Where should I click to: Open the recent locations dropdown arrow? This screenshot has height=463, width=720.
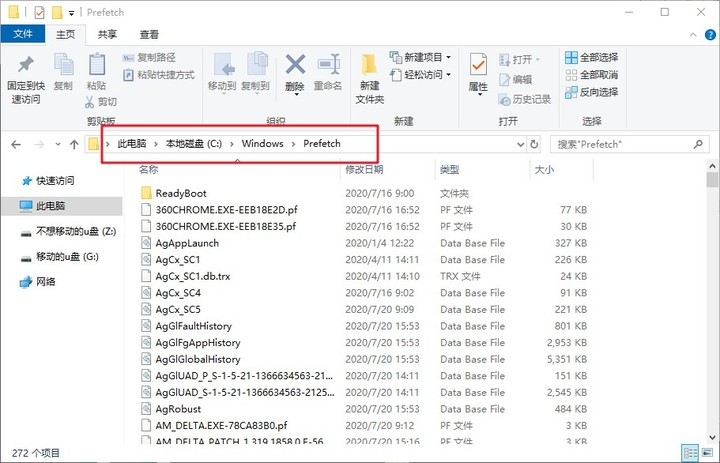[x=58, y=144]
